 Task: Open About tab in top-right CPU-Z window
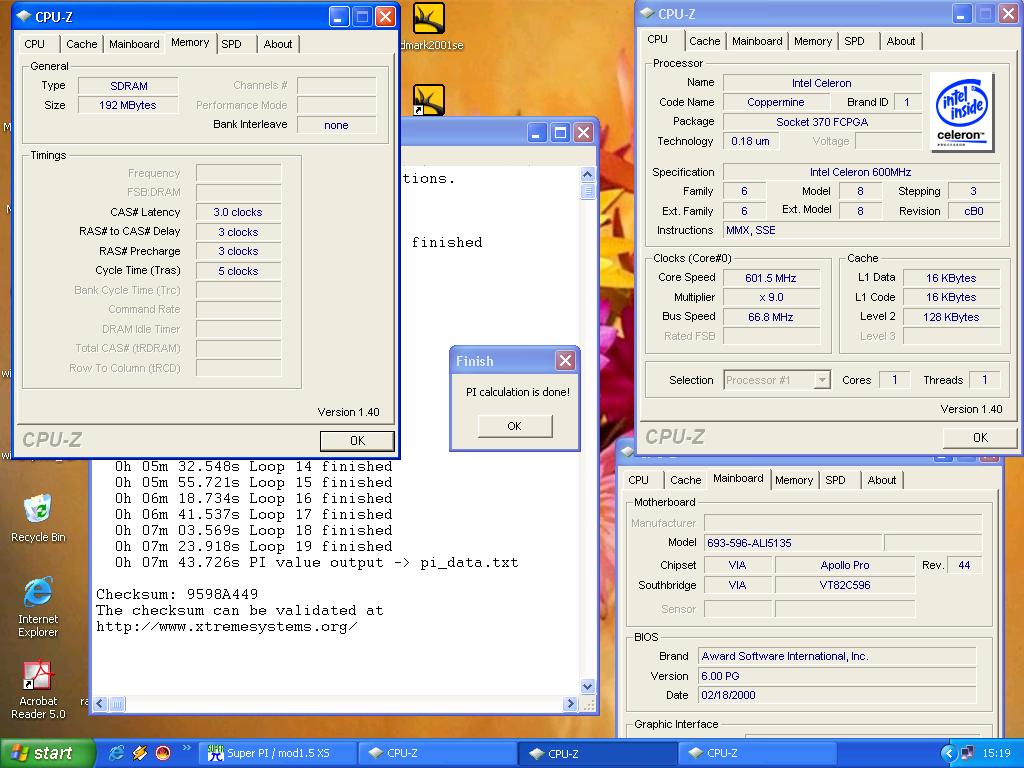pos(901,40)
